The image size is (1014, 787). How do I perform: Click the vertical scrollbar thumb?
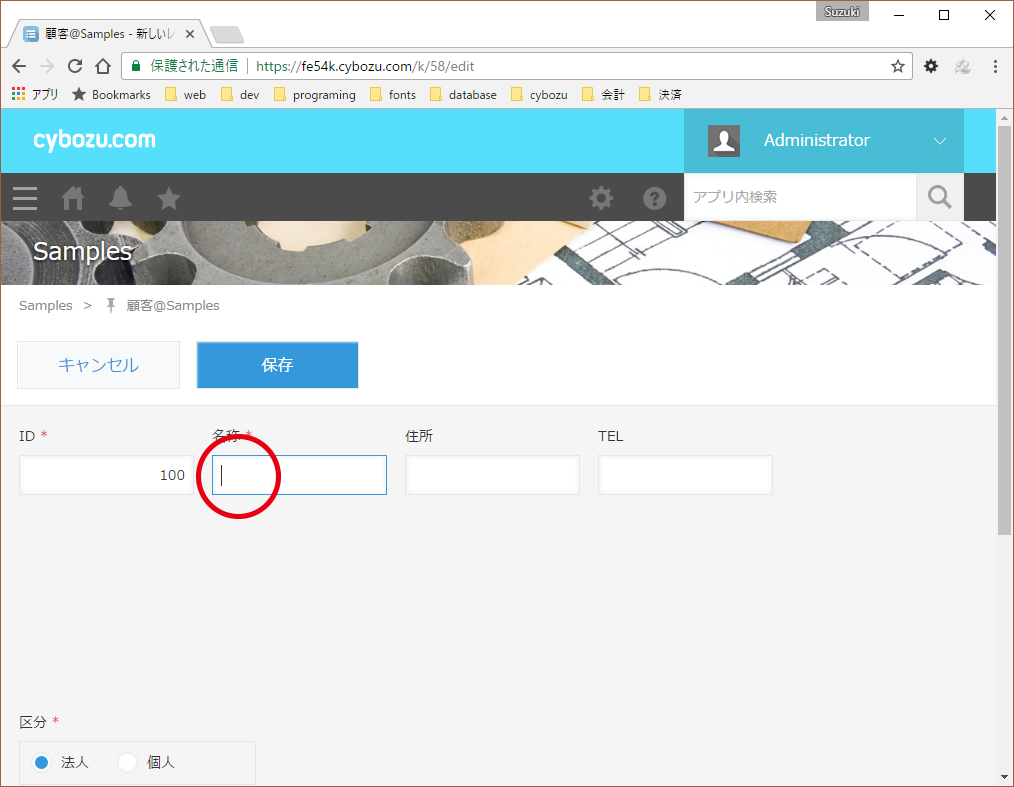(x=1004, y=330)
